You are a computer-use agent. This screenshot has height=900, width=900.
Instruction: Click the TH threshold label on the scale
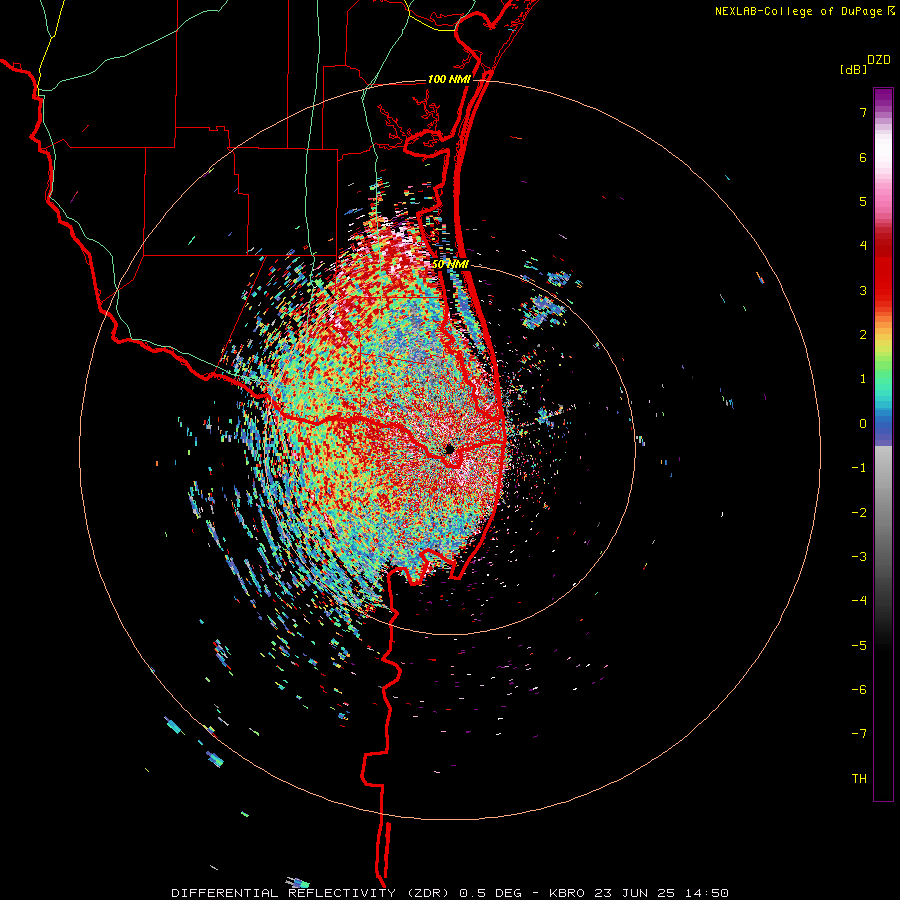(x=859, y=779)
